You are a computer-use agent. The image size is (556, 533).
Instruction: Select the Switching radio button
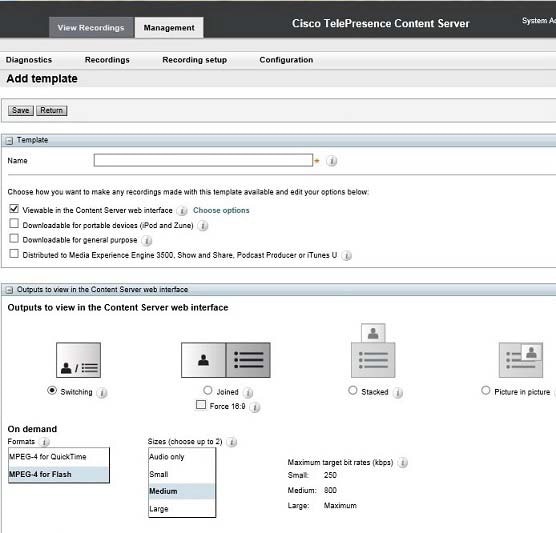[52, 390]
